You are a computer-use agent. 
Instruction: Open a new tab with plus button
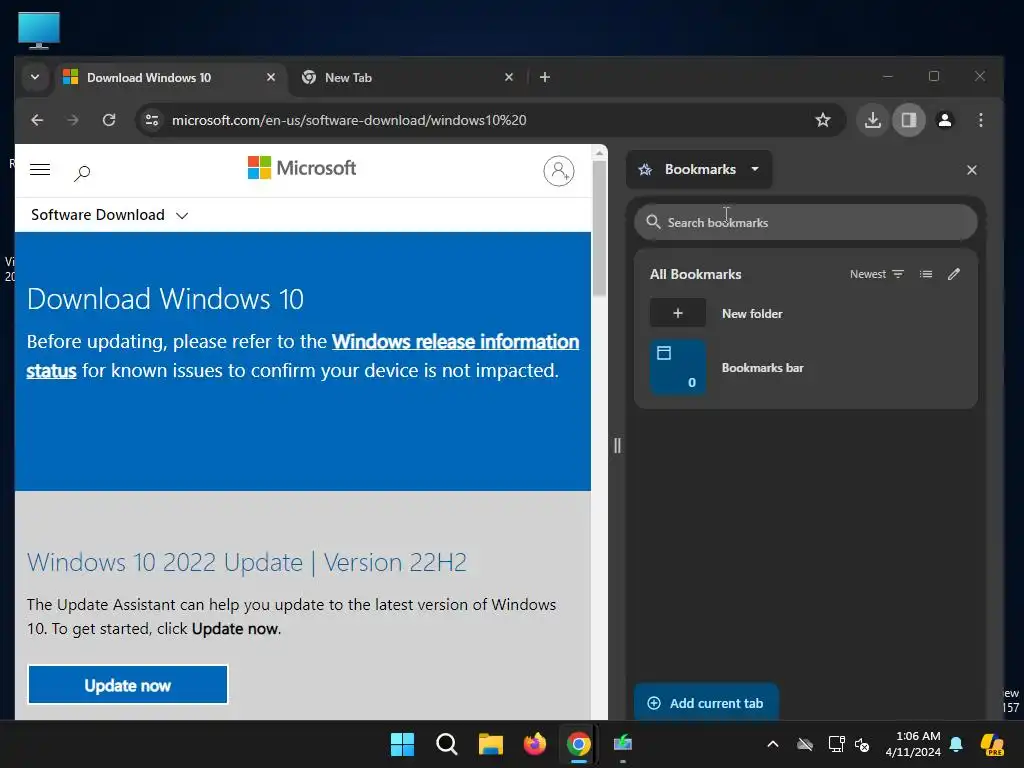(545, 77)
